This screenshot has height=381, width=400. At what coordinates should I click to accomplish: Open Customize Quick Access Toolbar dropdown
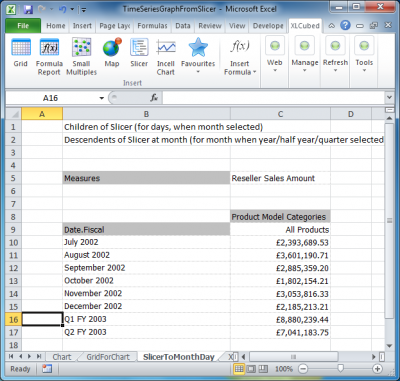pos(84,10)
